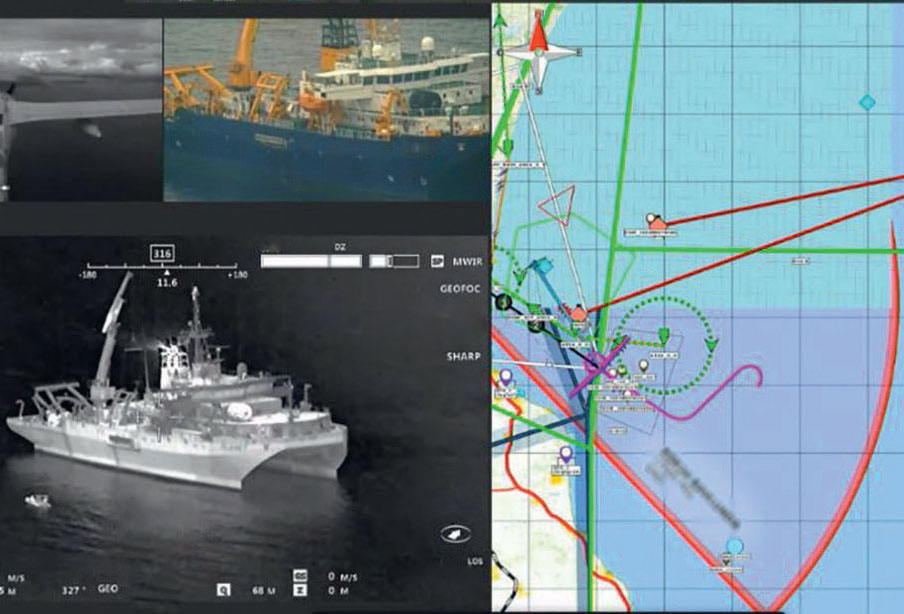The width and height of the screenshot is (904, 614).
Task: Toggle the MWIR sensor mode
Action: pos(465,261)
